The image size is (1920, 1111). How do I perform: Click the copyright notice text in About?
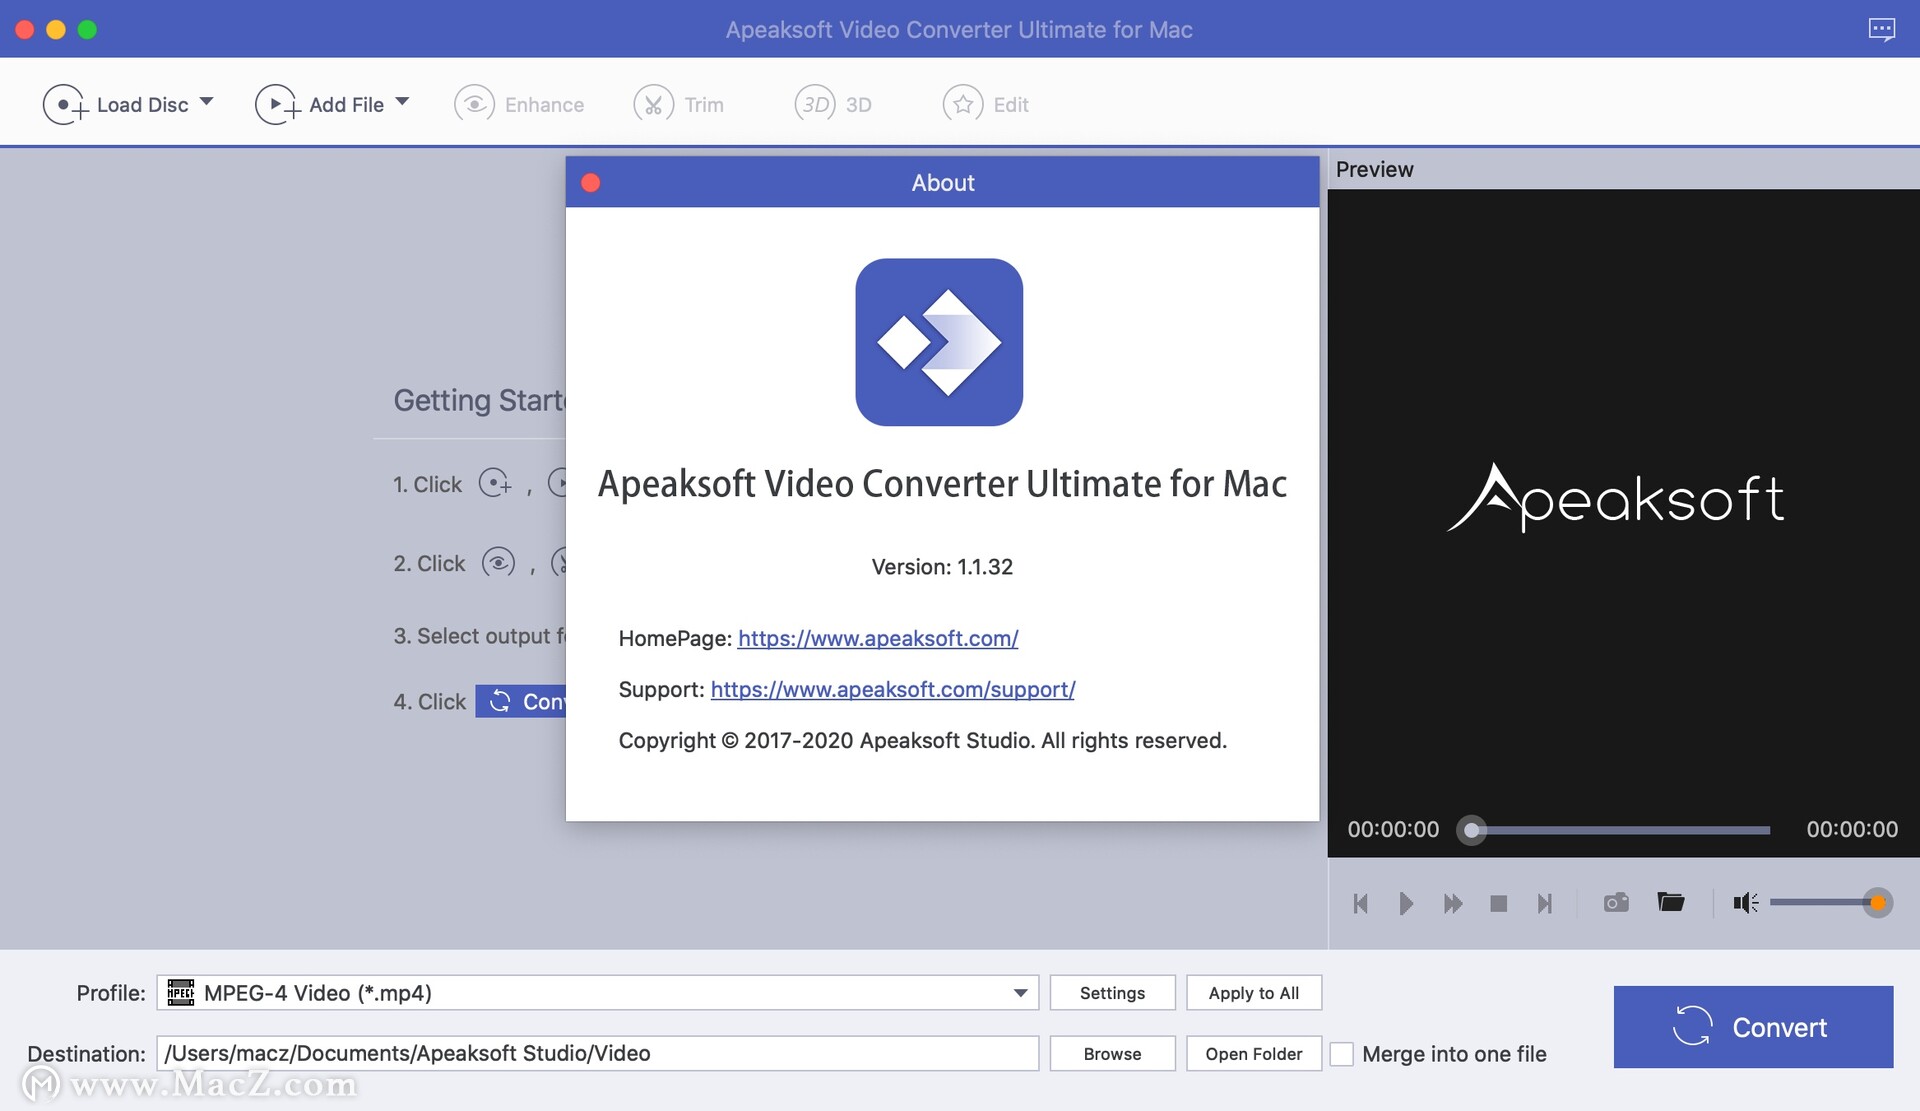[922, 740]
